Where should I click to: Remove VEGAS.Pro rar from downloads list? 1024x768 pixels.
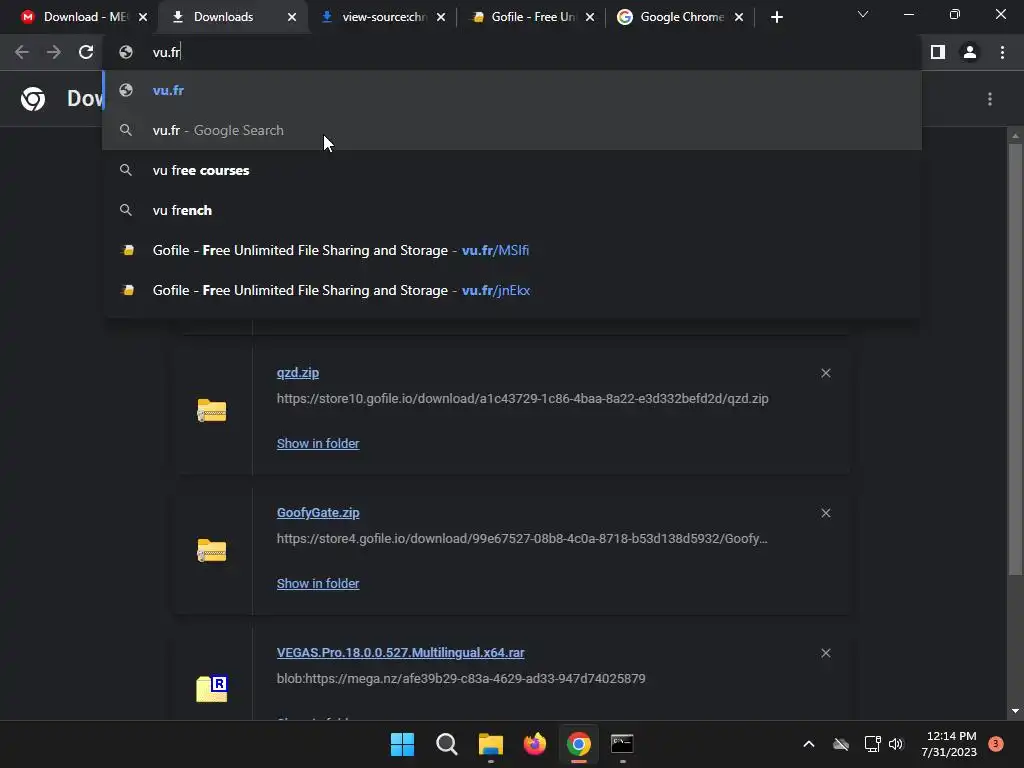coord(825,653)
